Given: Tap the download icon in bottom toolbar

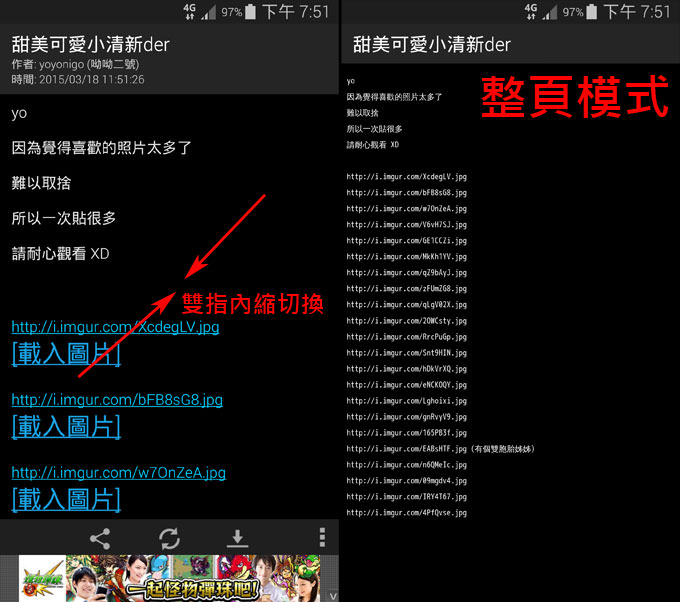Looking at the screenshot, I should pos(237,538).
